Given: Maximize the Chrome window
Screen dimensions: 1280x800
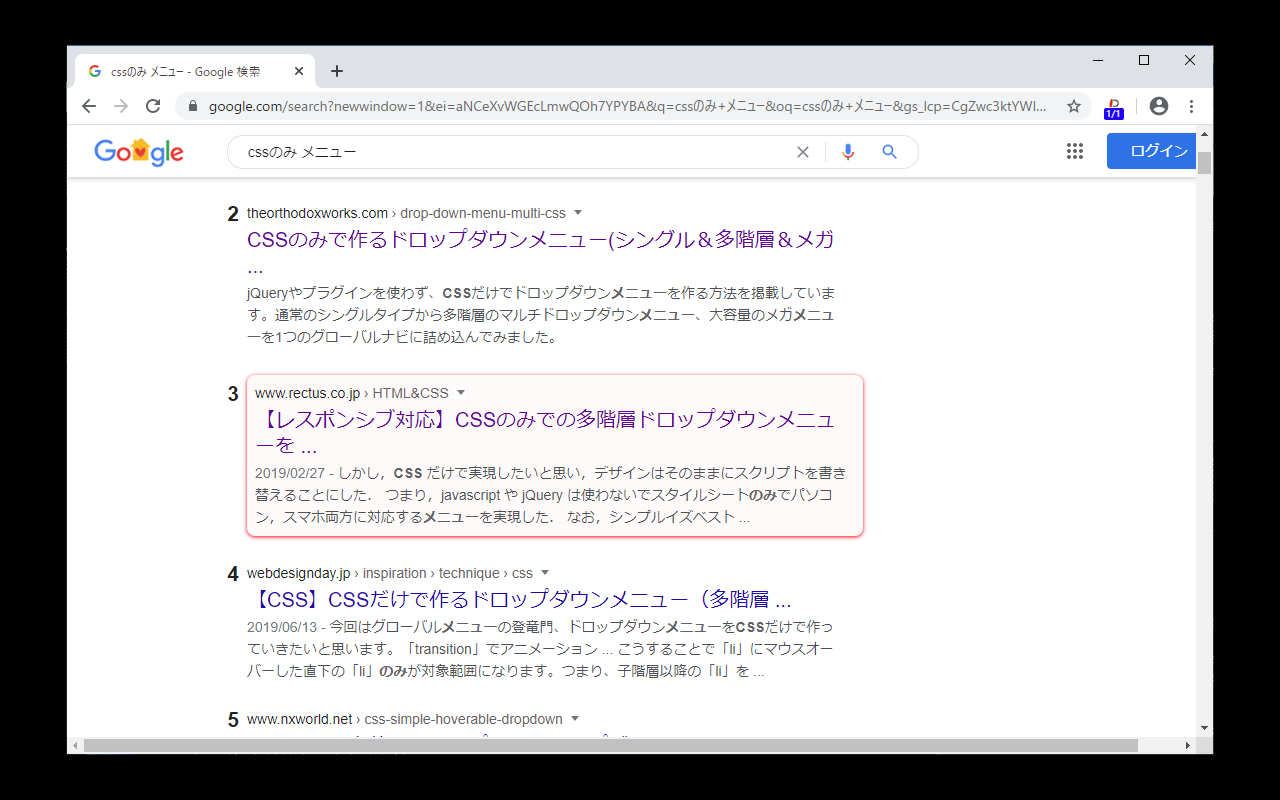Looking at the screenshot, I should [x=1144, y=60].
